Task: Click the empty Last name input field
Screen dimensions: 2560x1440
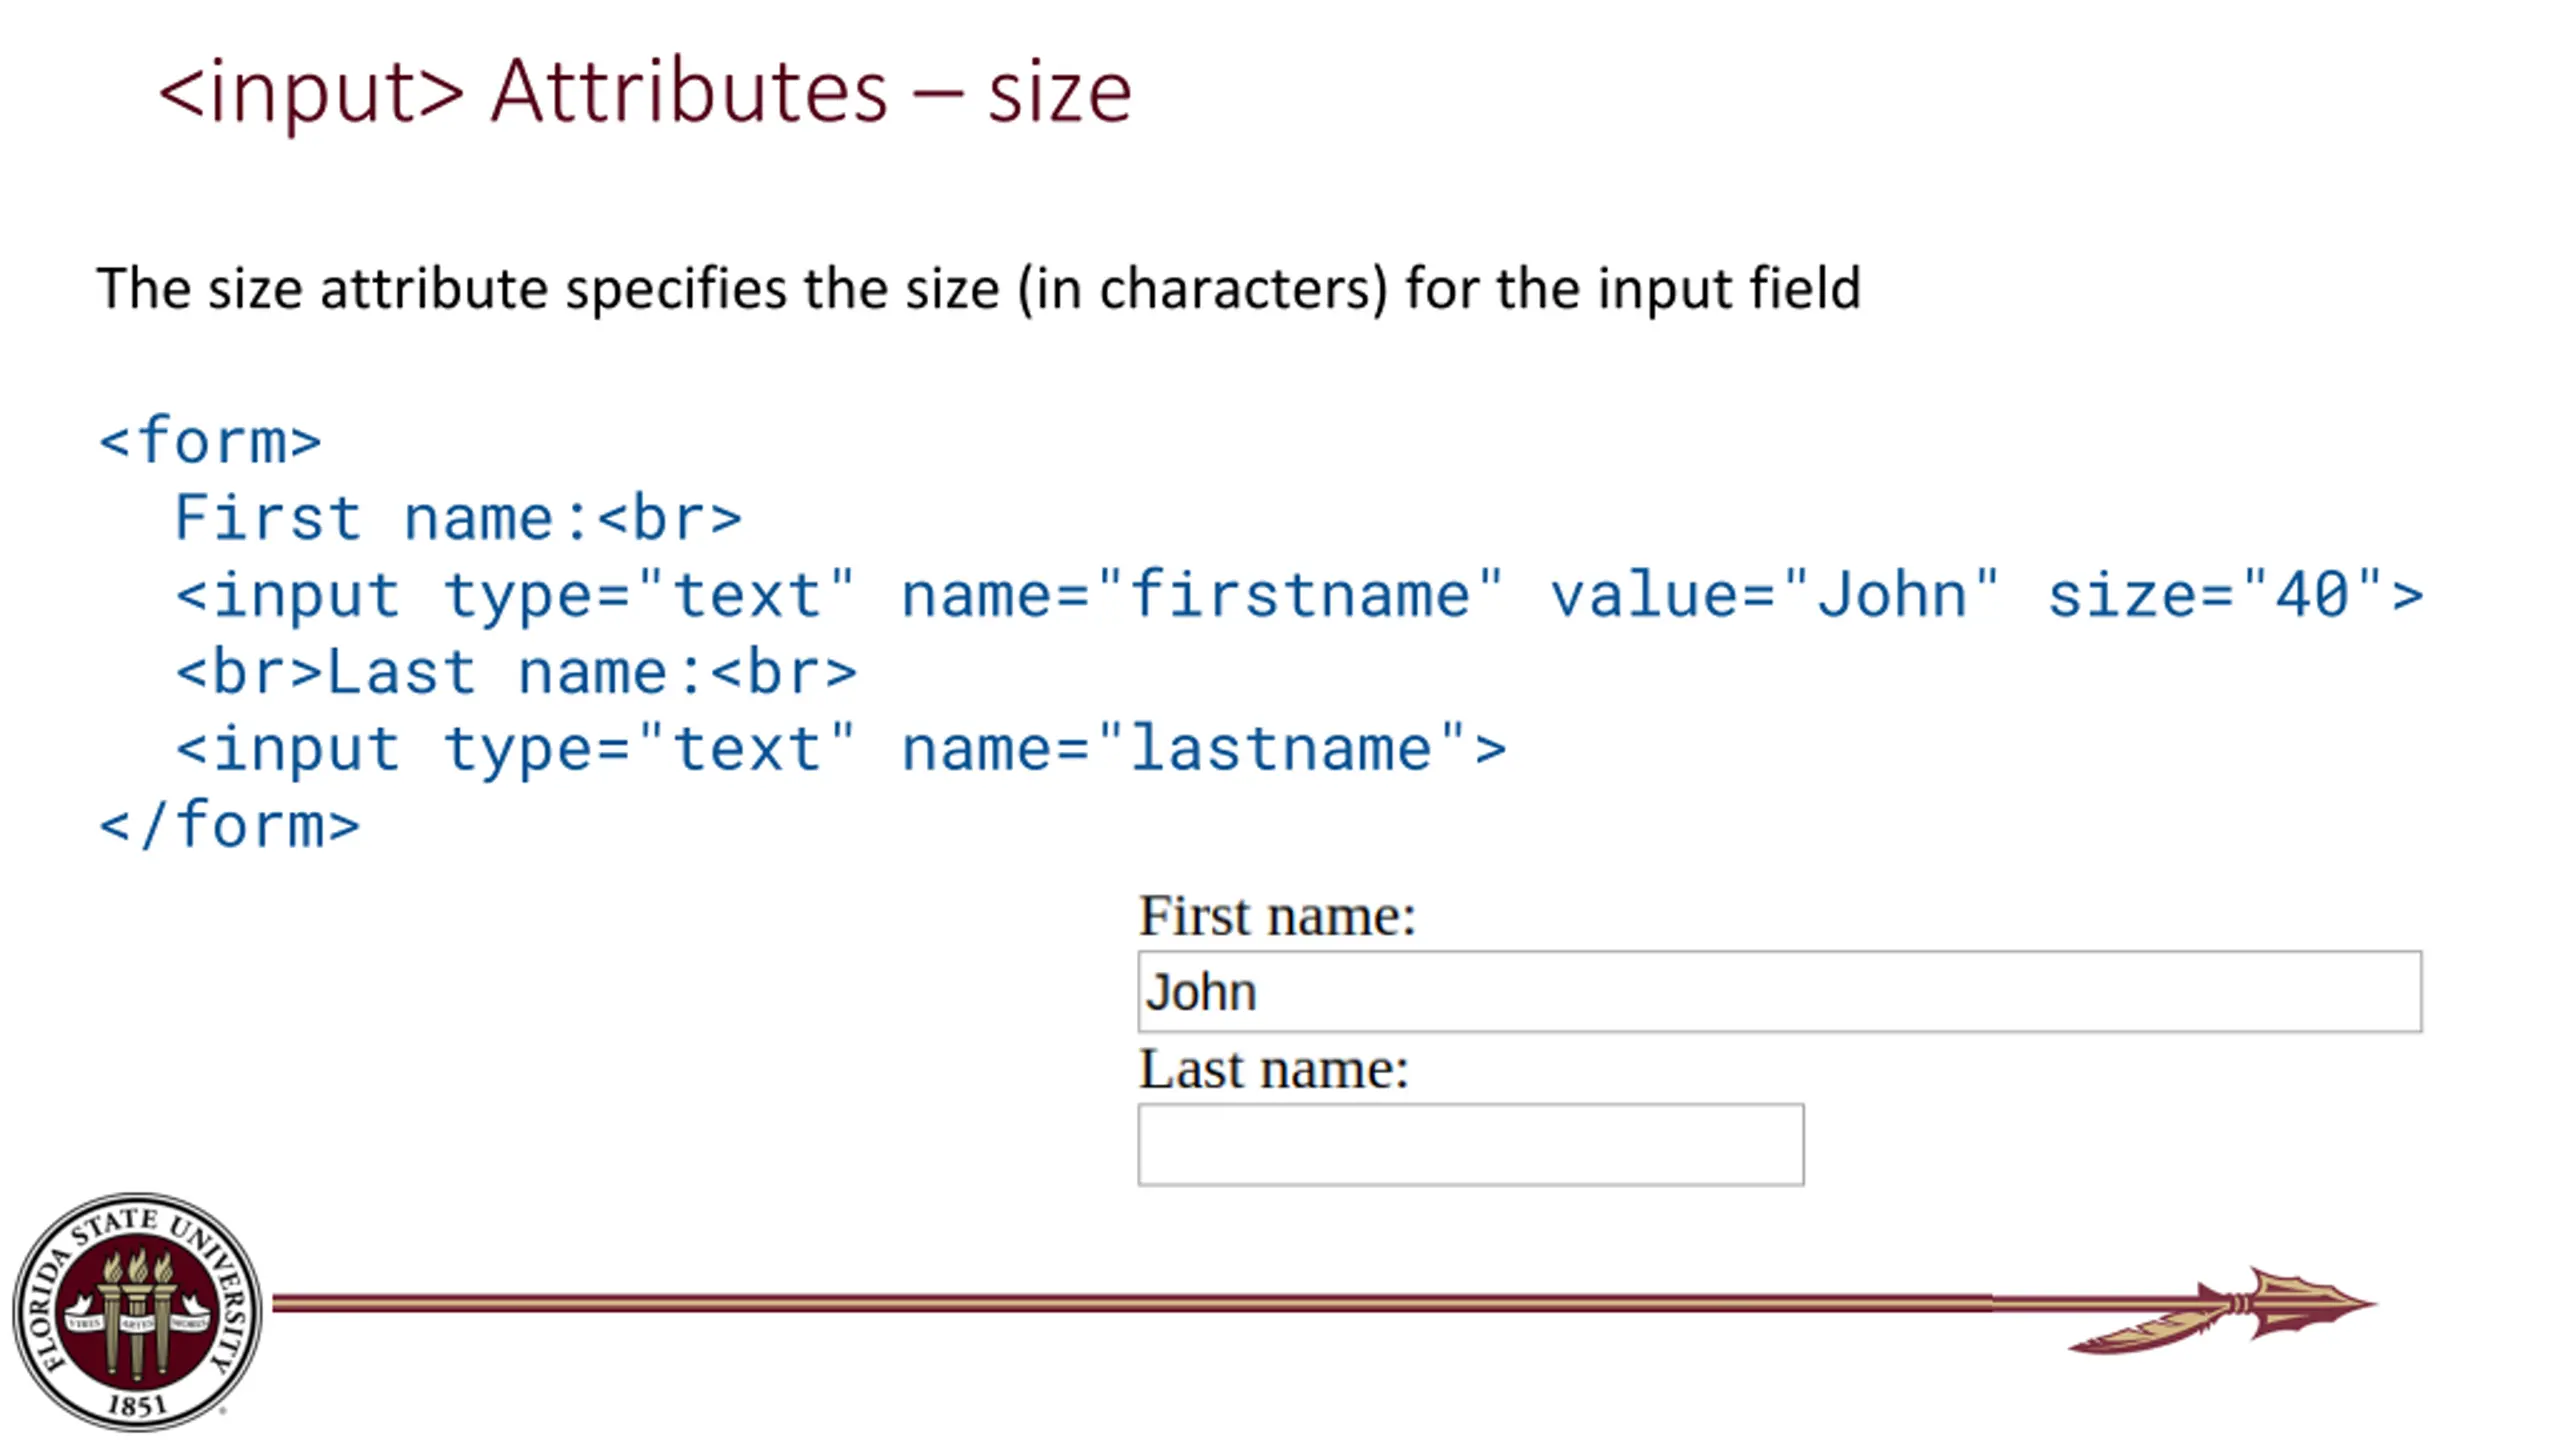Action: (1471, 1145)
